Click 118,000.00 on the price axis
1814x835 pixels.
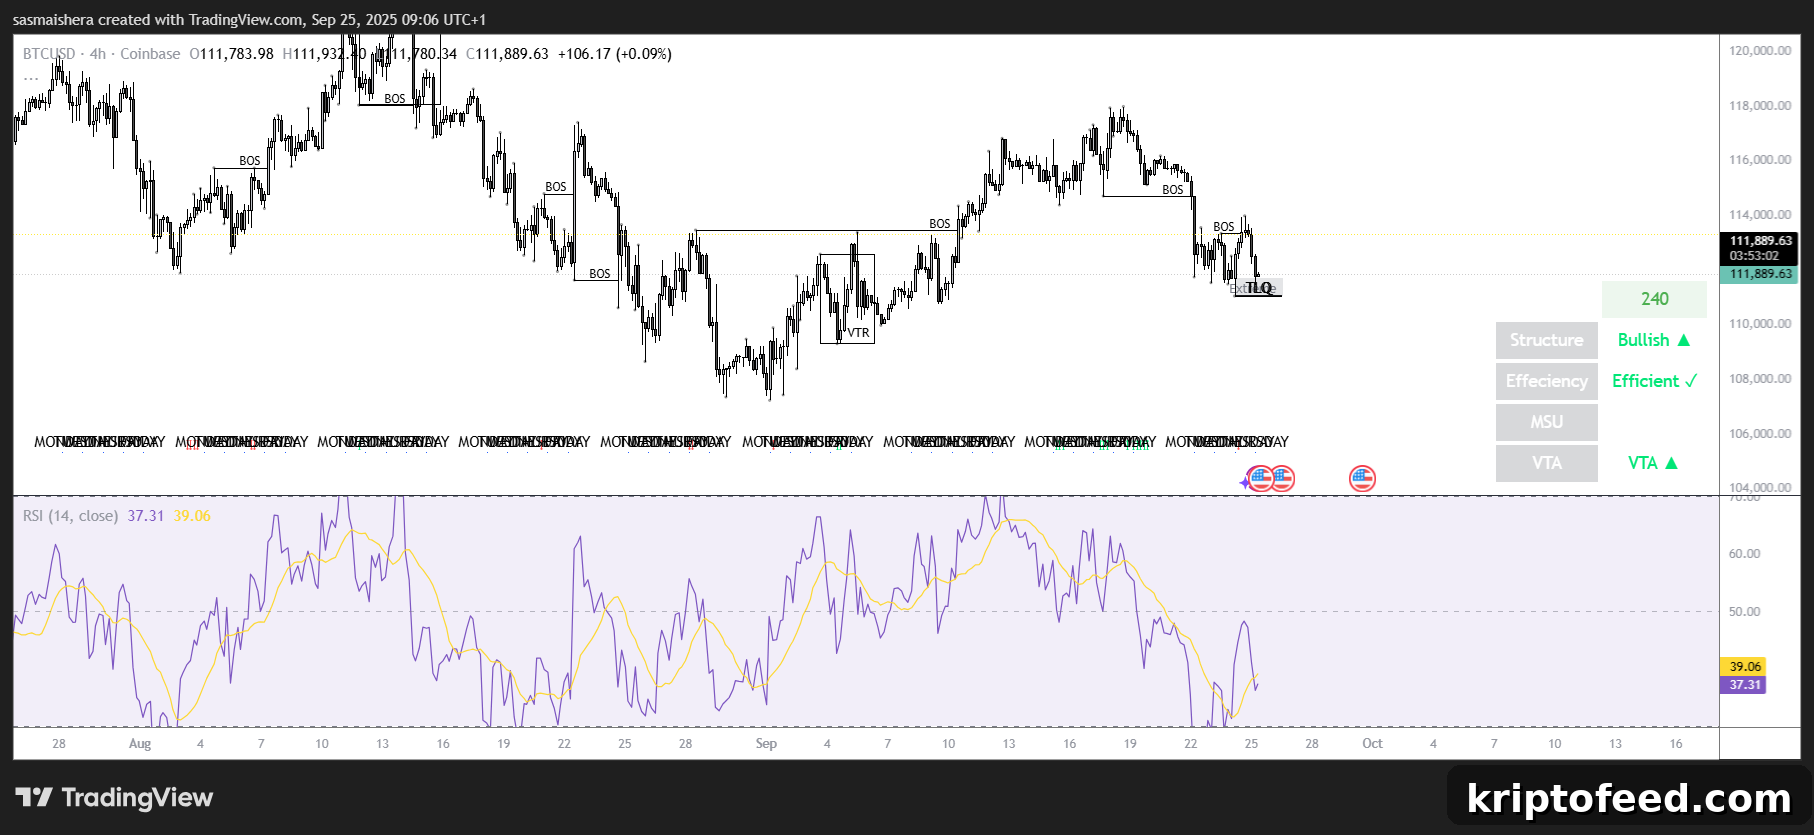(1760, 106)
